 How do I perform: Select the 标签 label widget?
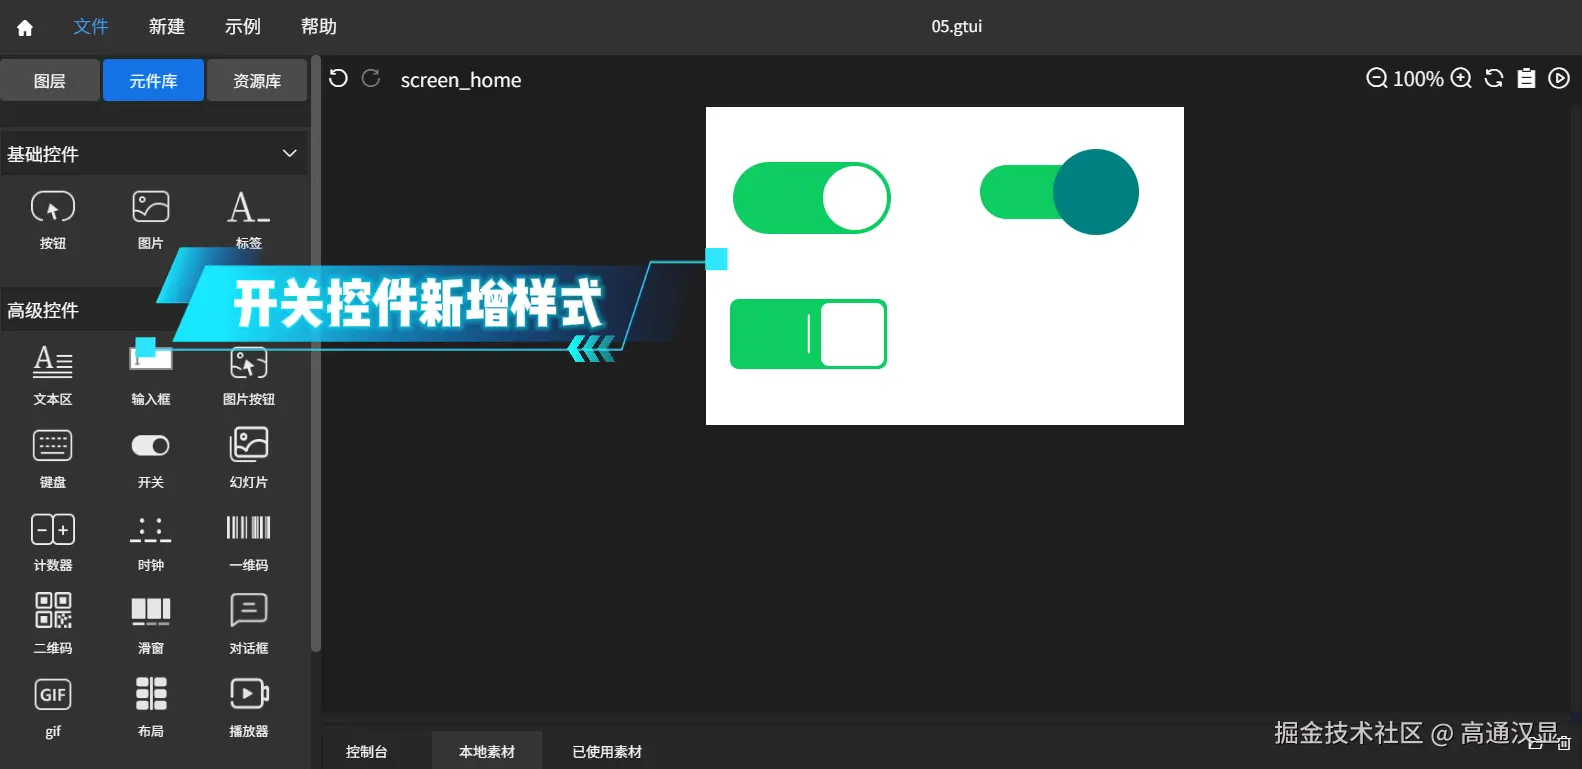click(x=249, y=220)
